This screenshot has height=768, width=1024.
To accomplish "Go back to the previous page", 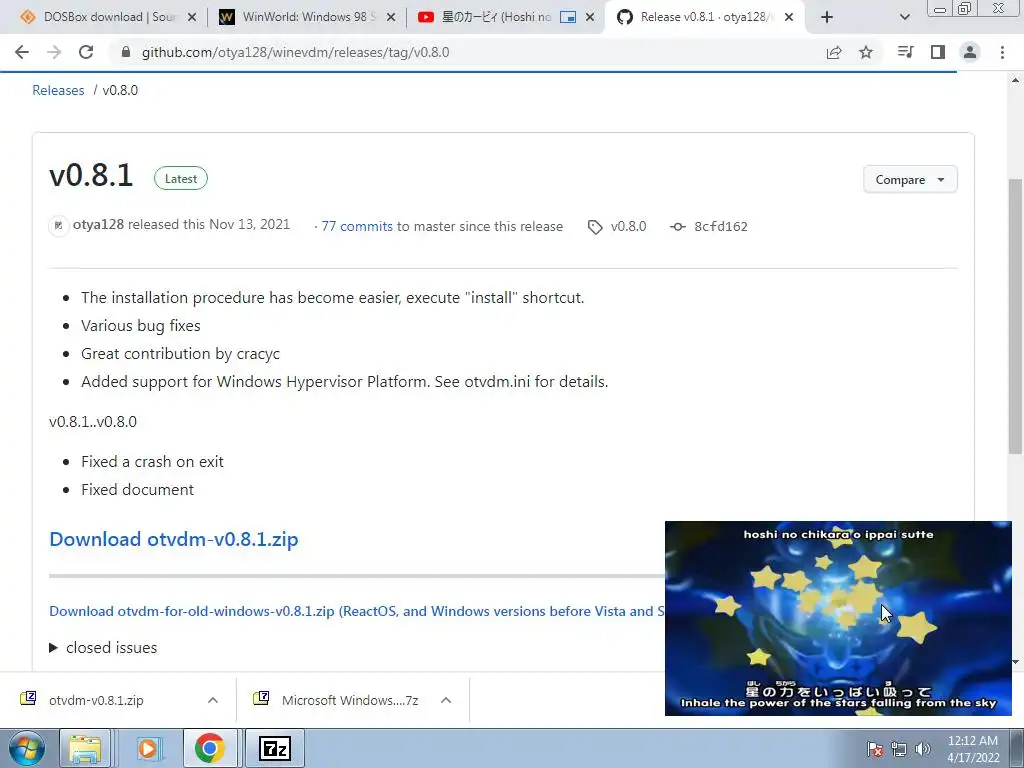I will point(22,52).
